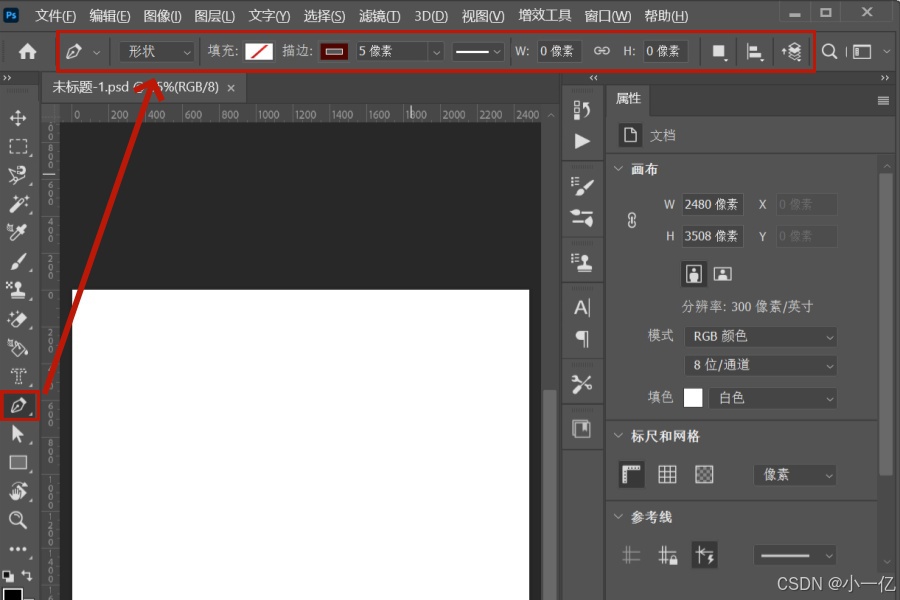
Task: Open the path operations button
Action: tap(719, 52)
